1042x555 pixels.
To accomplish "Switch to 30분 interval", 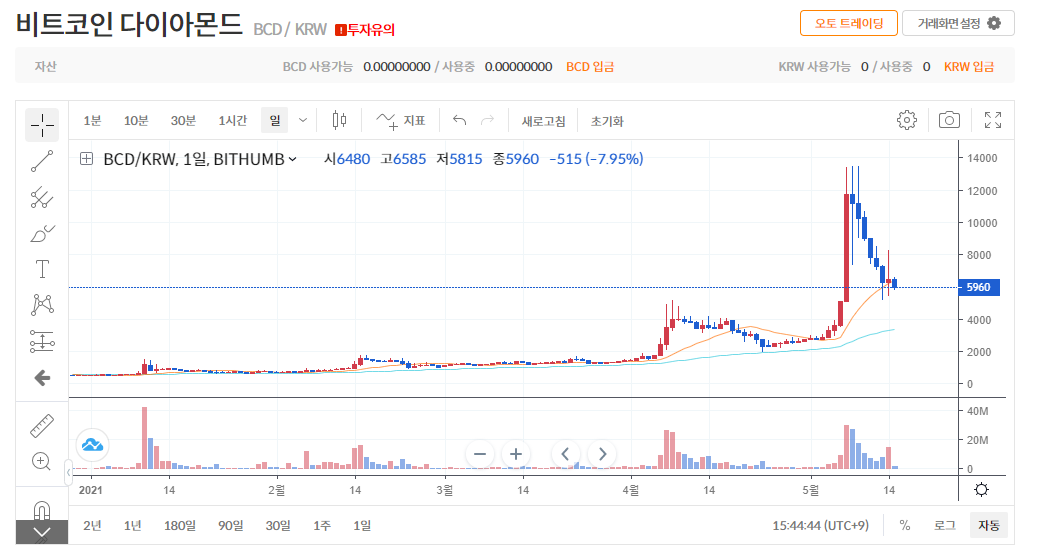I will [x=183, y=120].
